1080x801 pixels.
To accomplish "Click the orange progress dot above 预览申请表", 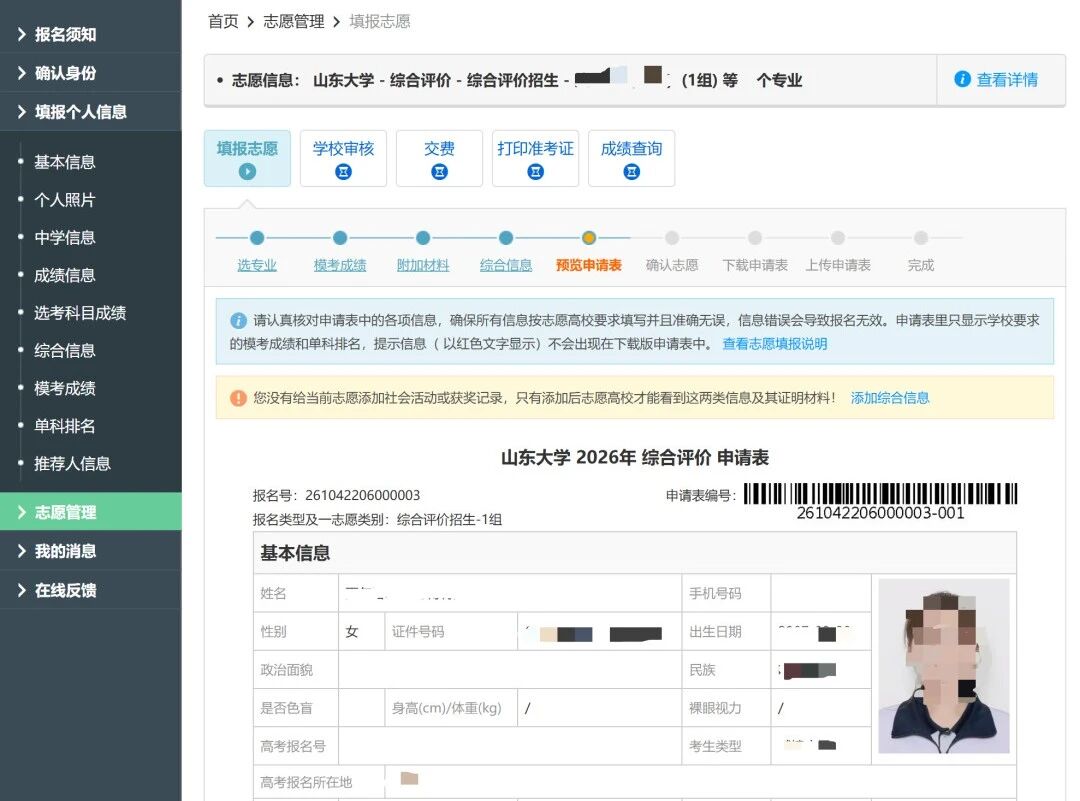I will (589, 238).
